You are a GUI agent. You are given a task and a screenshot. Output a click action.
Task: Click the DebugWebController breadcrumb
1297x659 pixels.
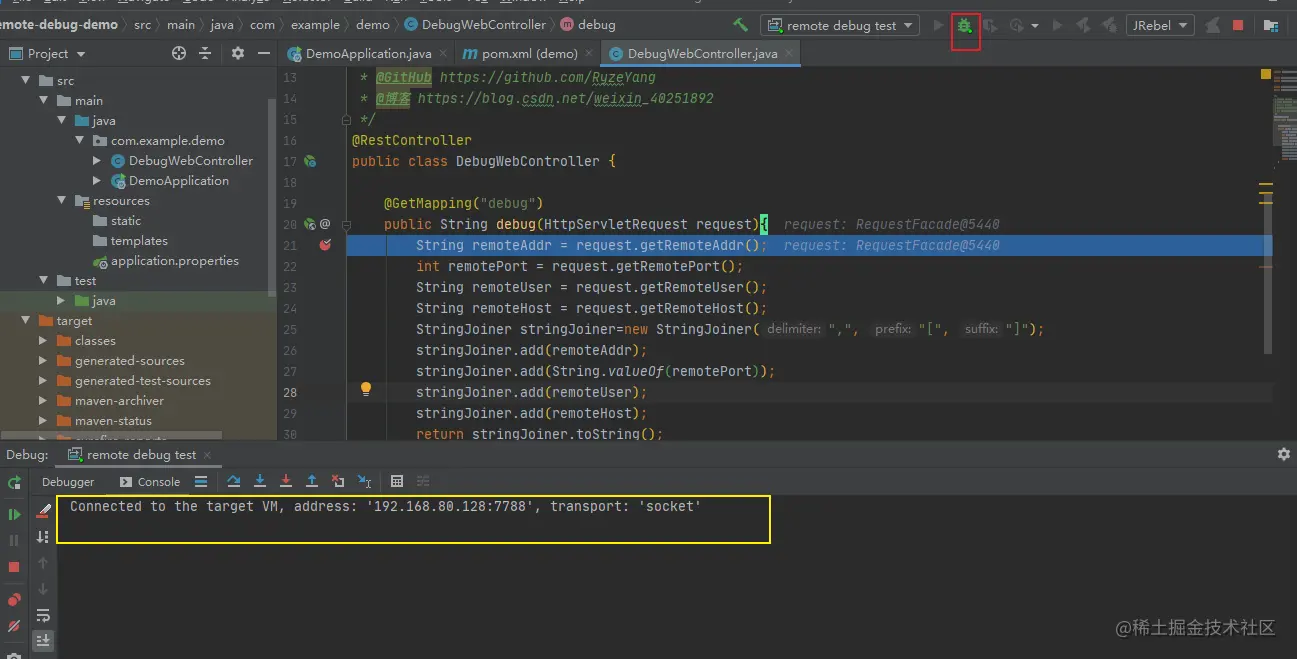476,24
